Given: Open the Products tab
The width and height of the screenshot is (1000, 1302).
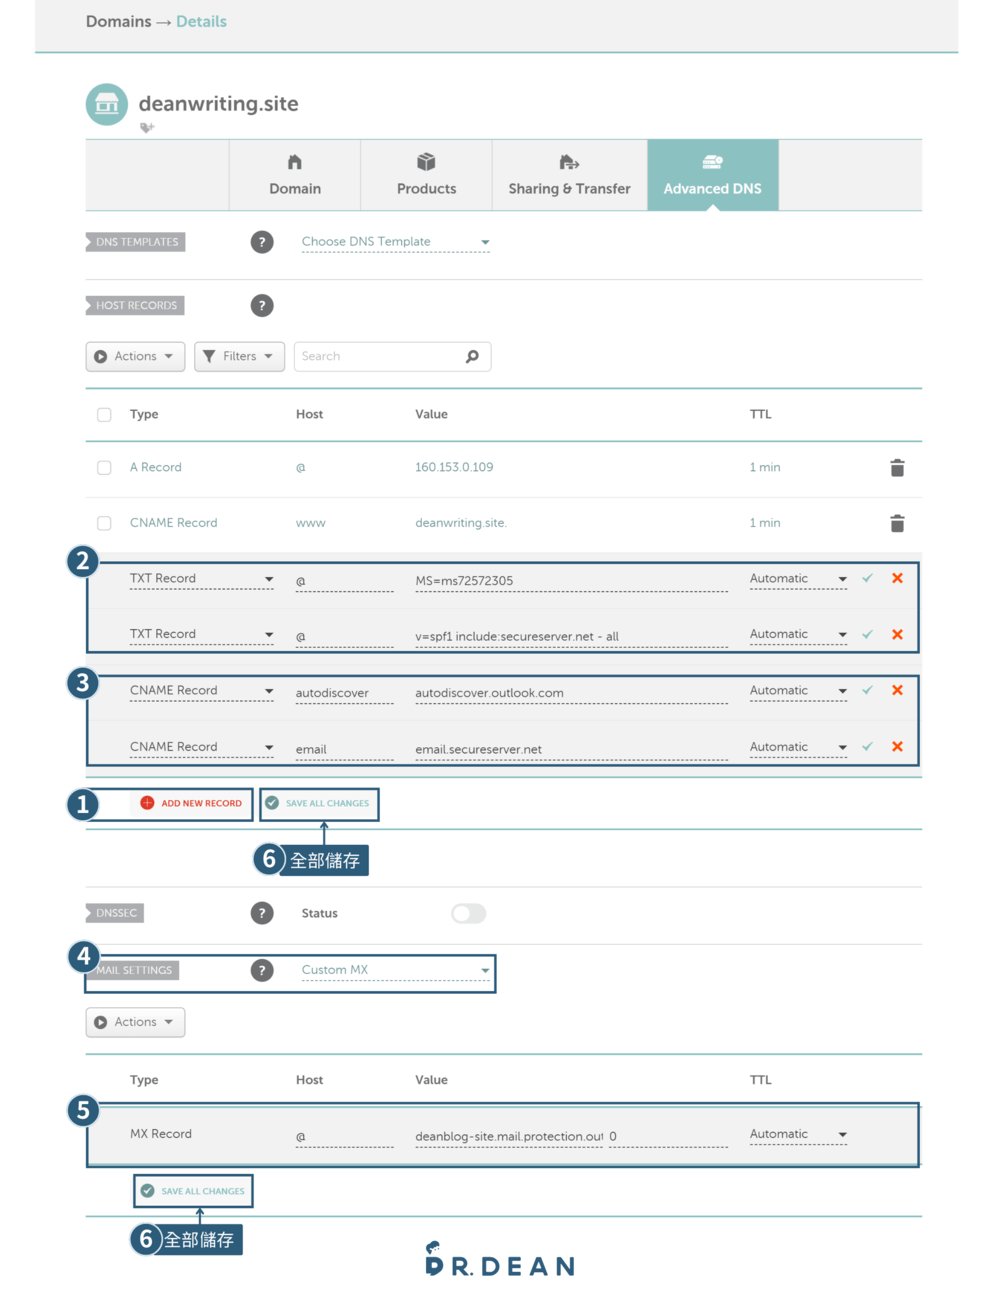Looking at the screenshot, I should coord(426,176).
